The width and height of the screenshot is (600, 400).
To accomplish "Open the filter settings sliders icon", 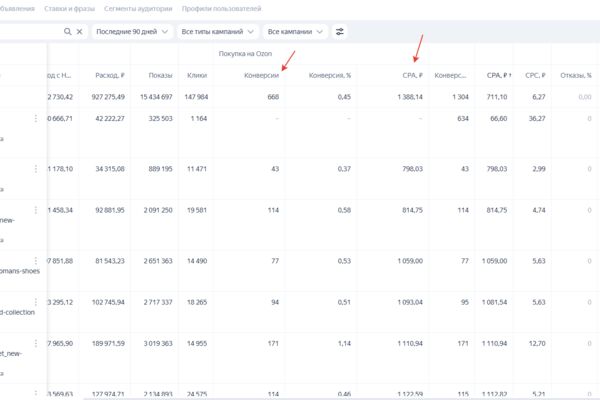I will (339, 31).
